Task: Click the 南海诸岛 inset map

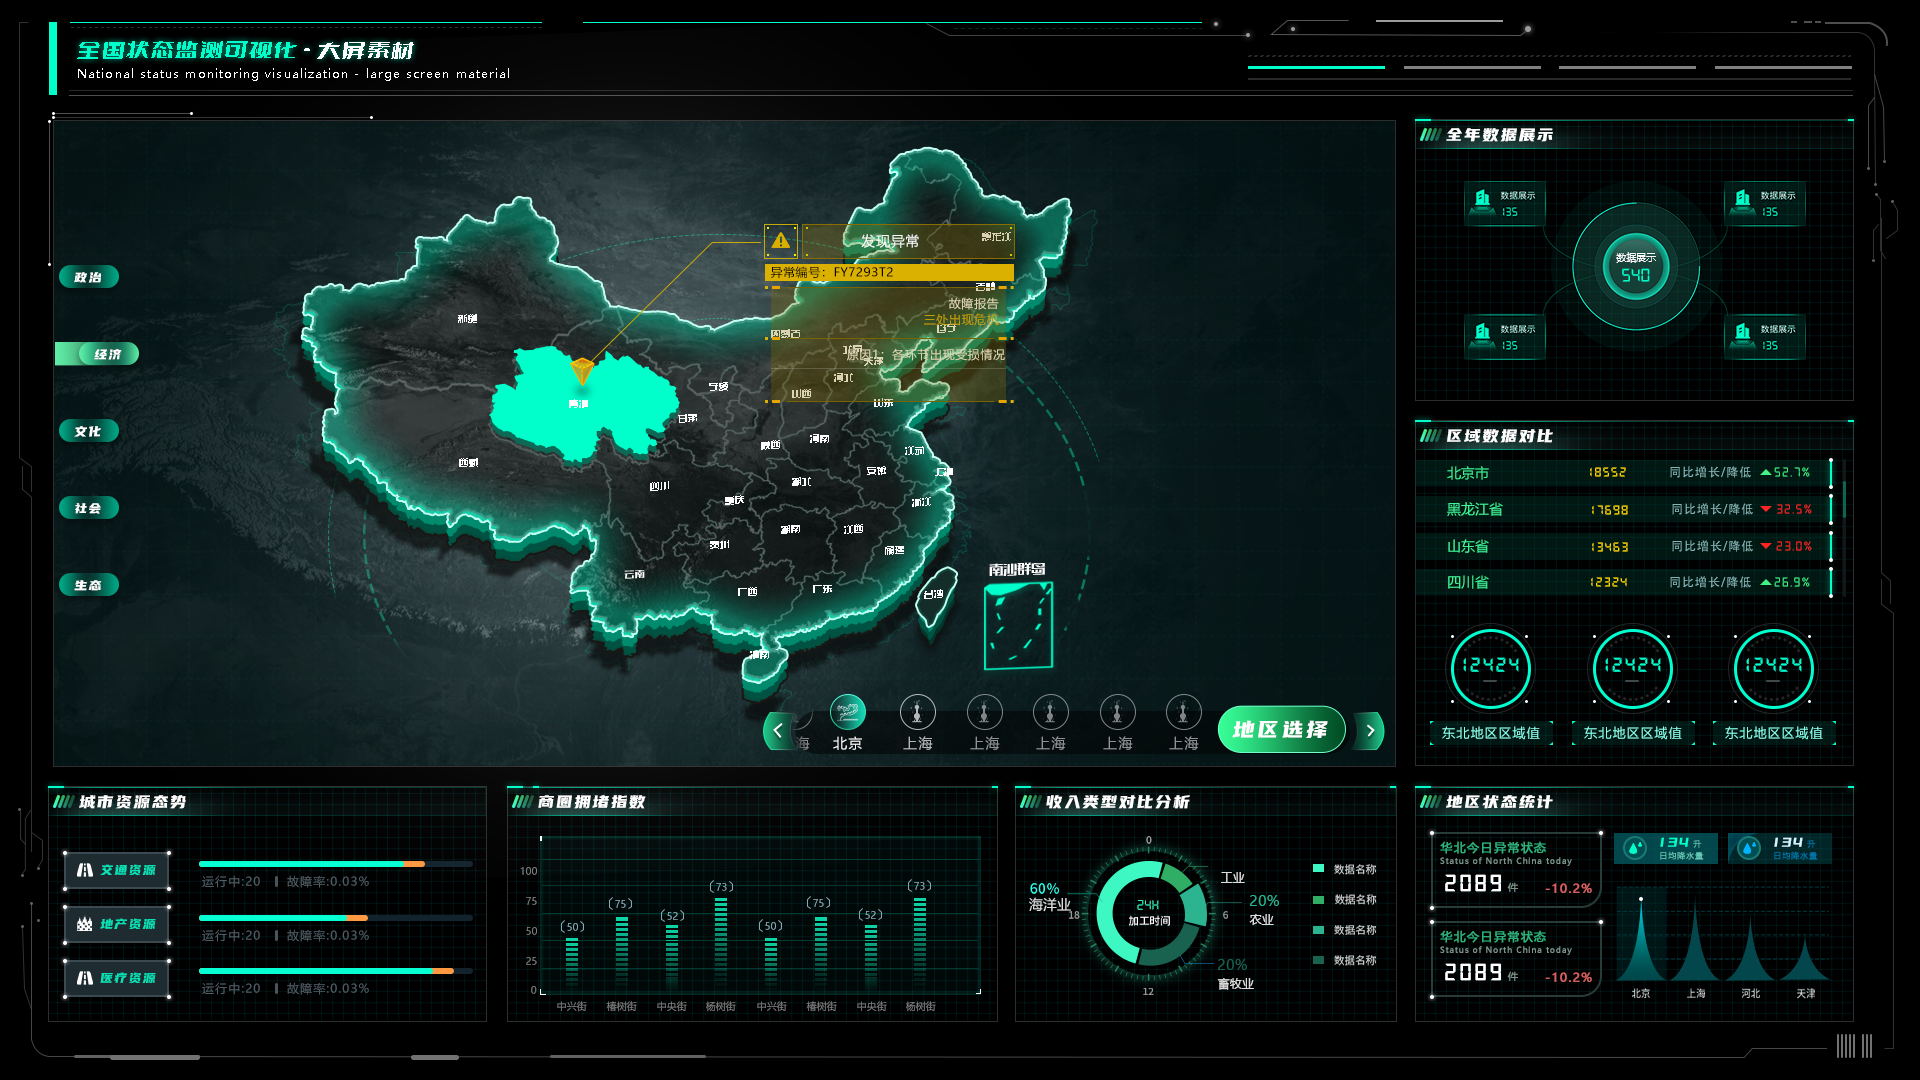Action: pos(1018,626)
